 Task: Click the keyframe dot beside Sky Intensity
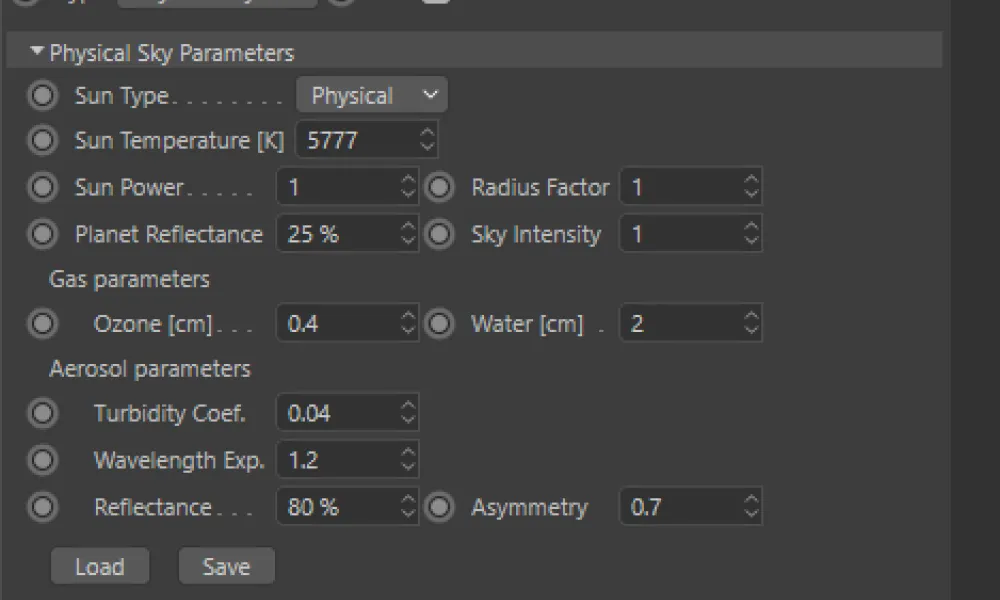439,234
